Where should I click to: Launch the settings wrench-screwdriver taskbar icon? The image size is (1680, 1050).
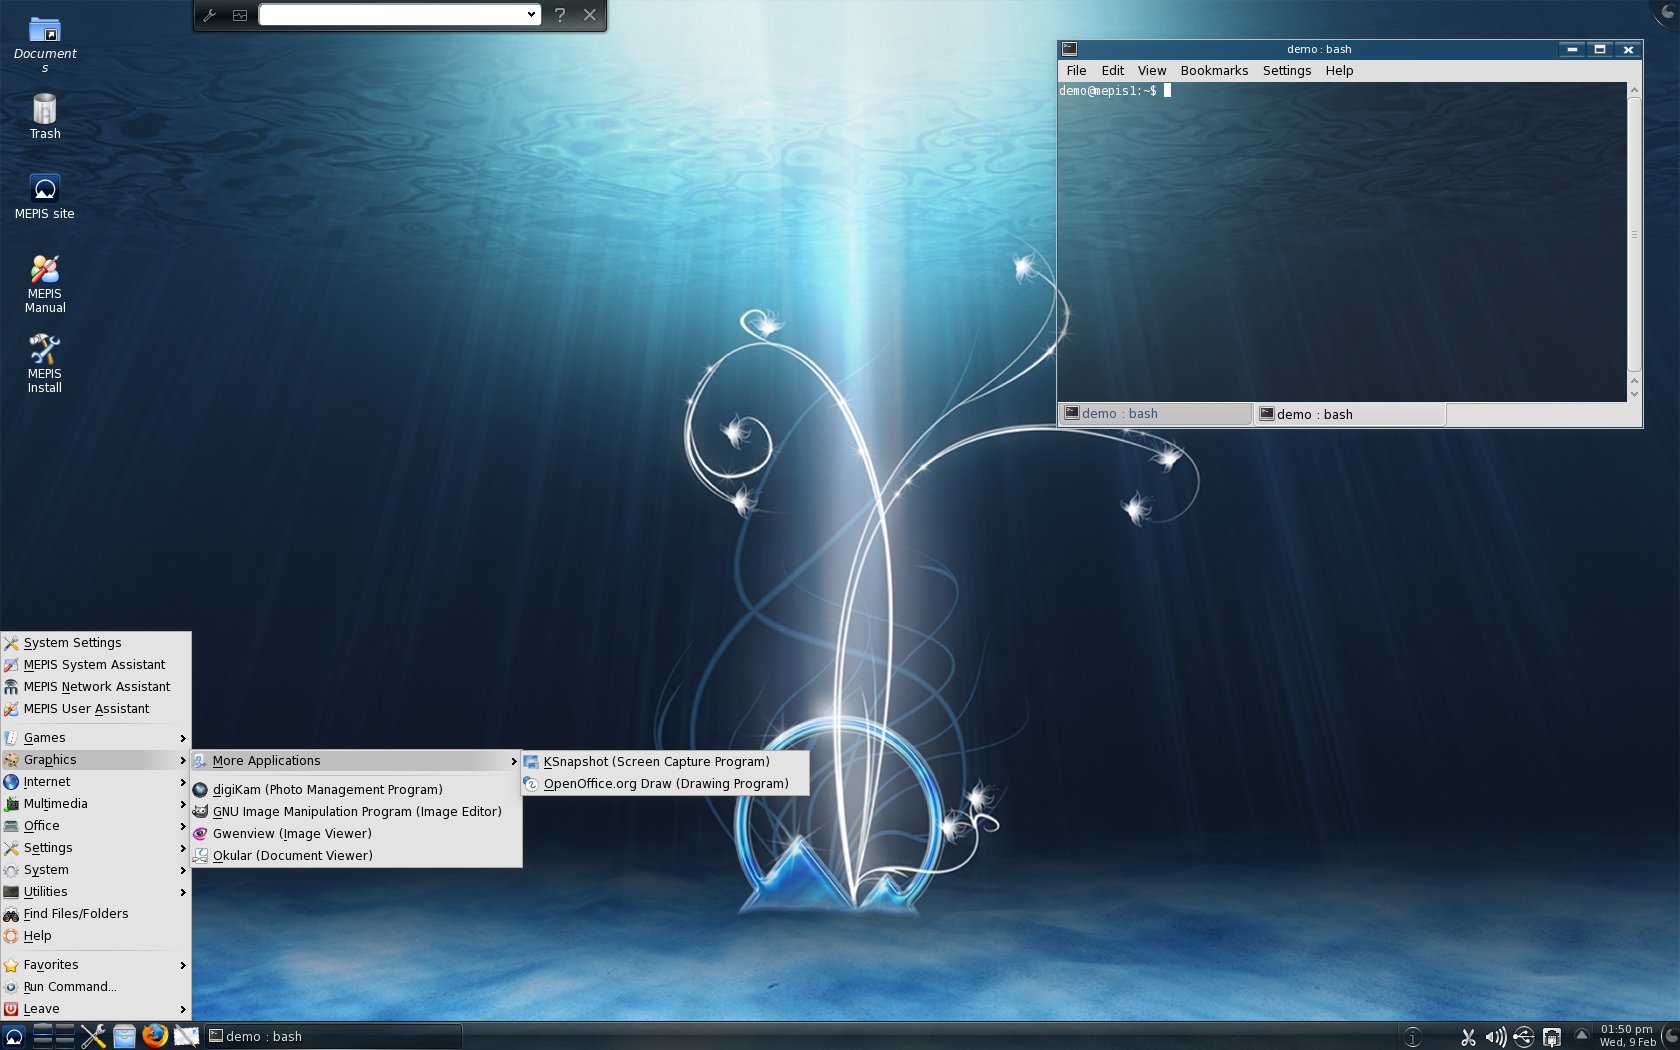click(x=94, y=1036)
